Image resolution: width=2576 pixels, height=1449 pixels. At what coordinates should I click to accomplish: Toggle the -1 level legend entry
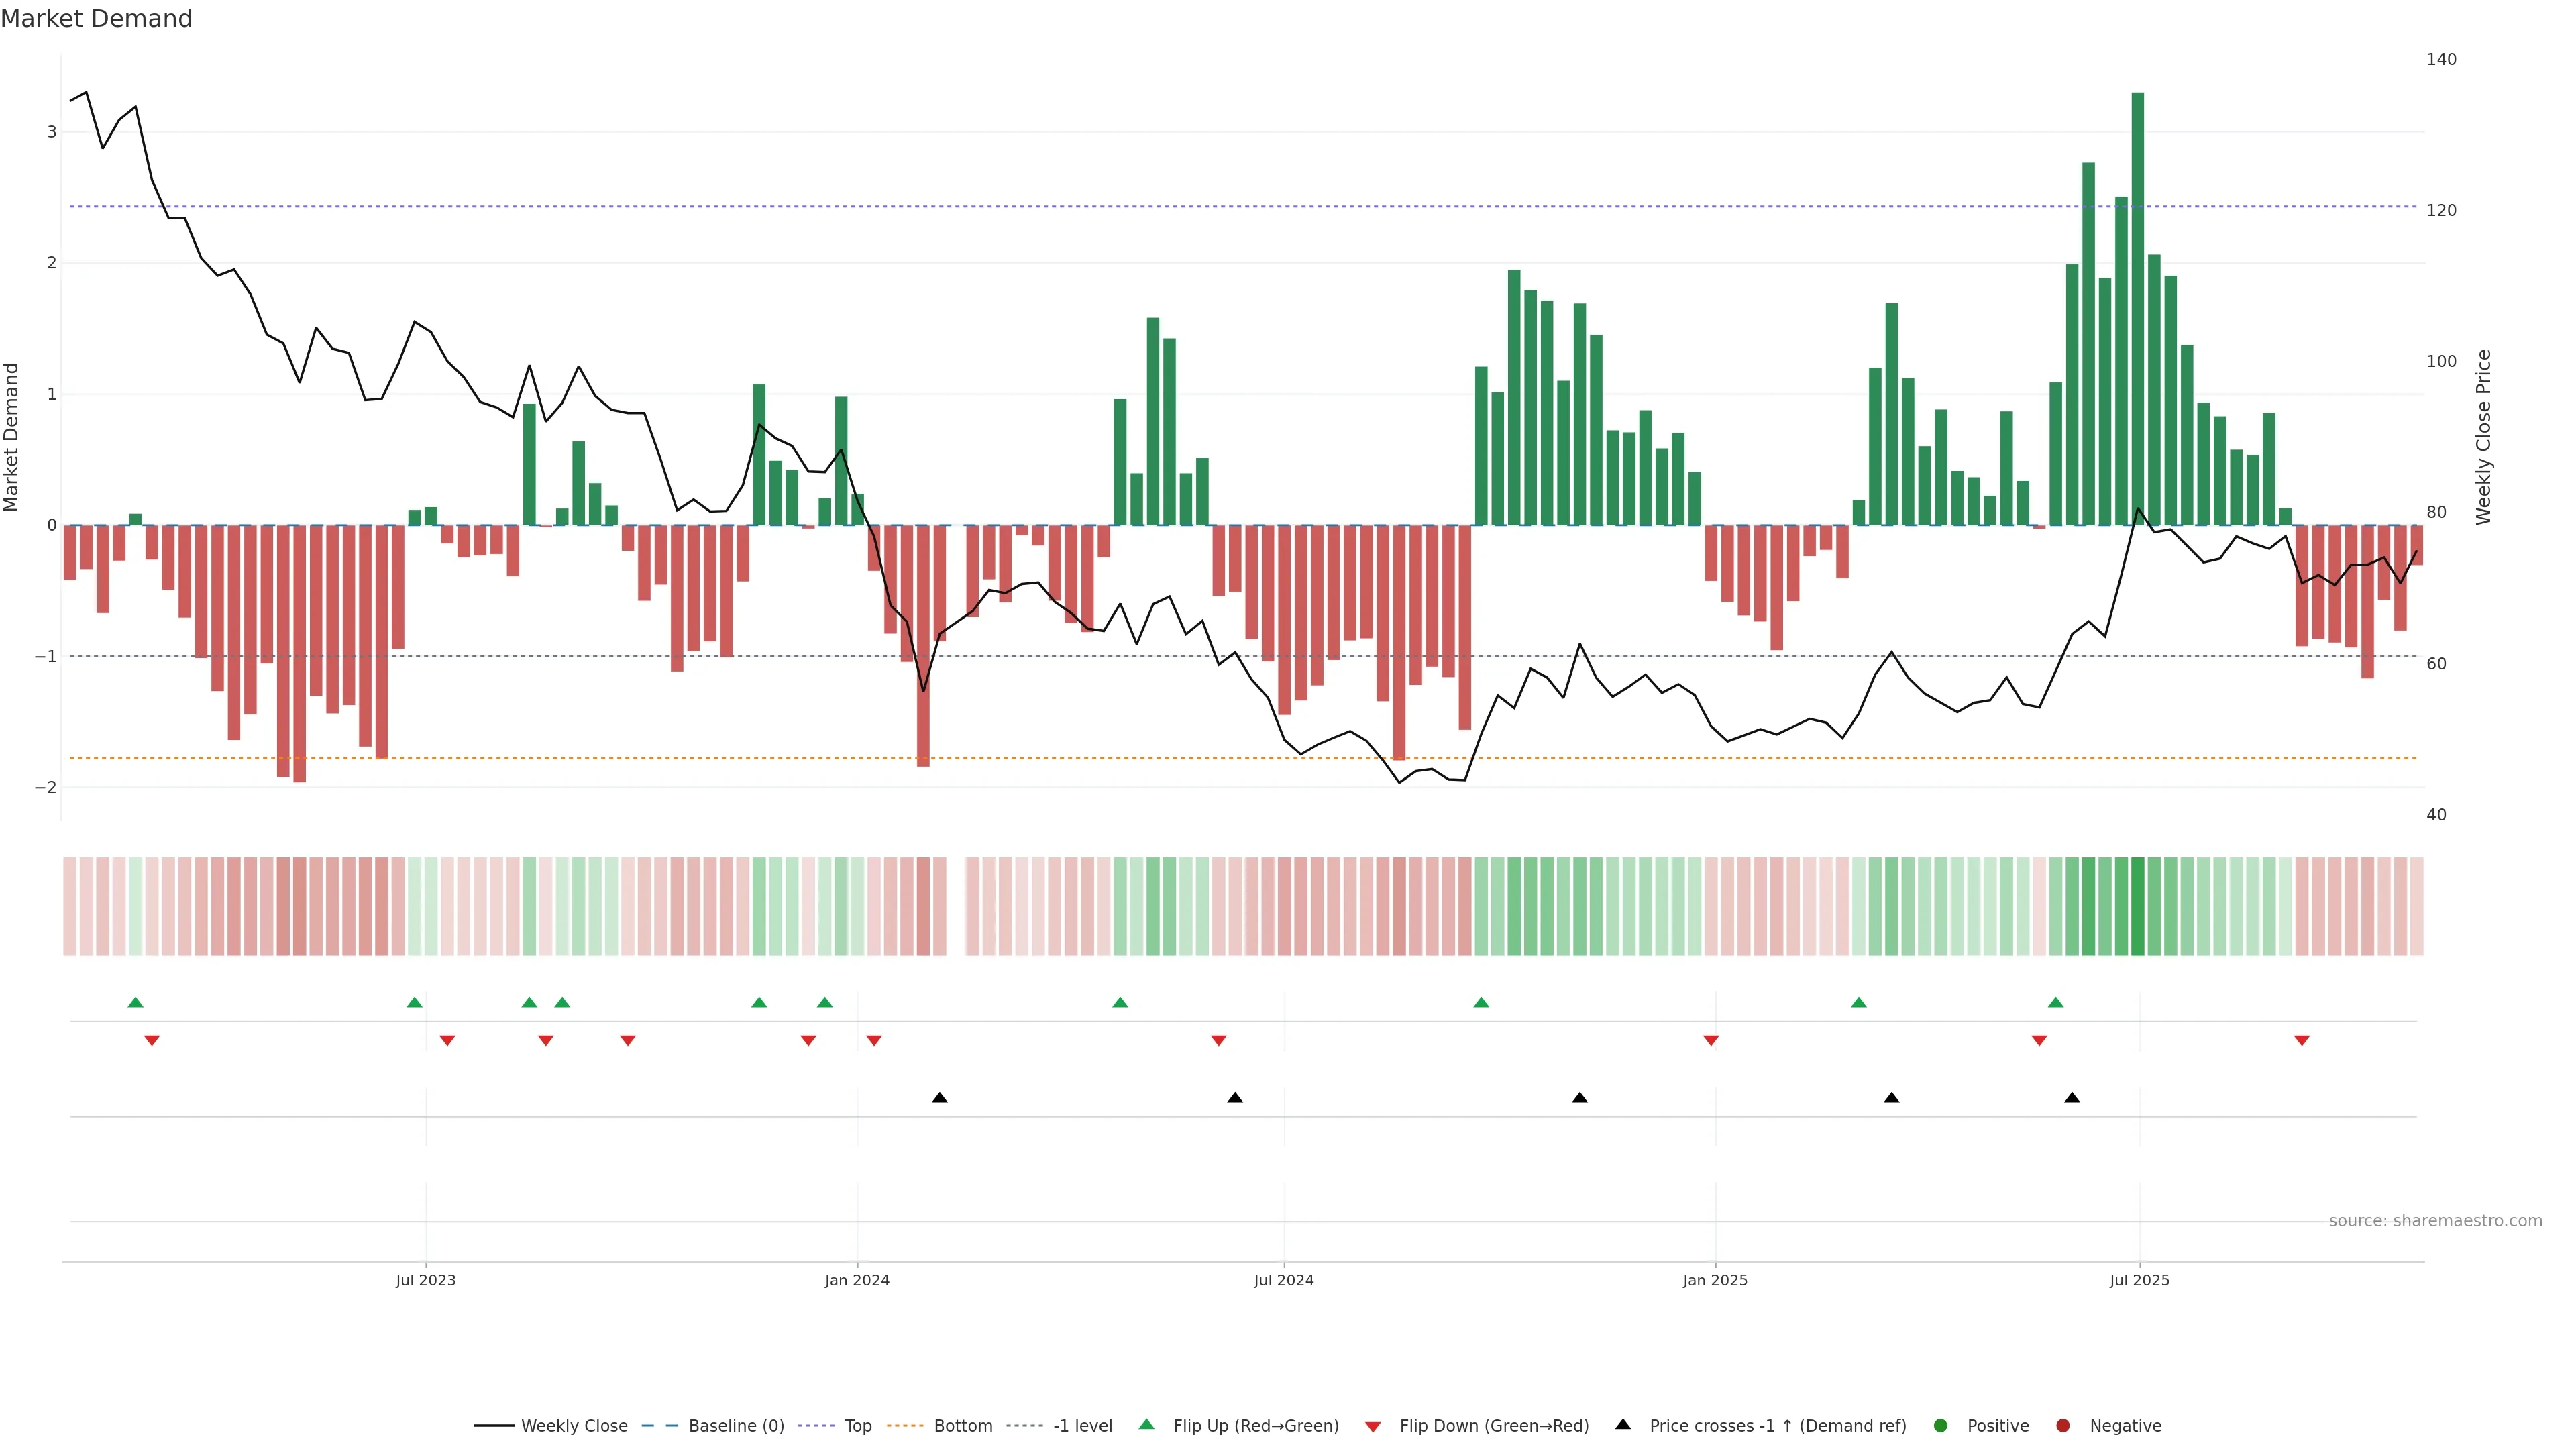[1082, 1425]
